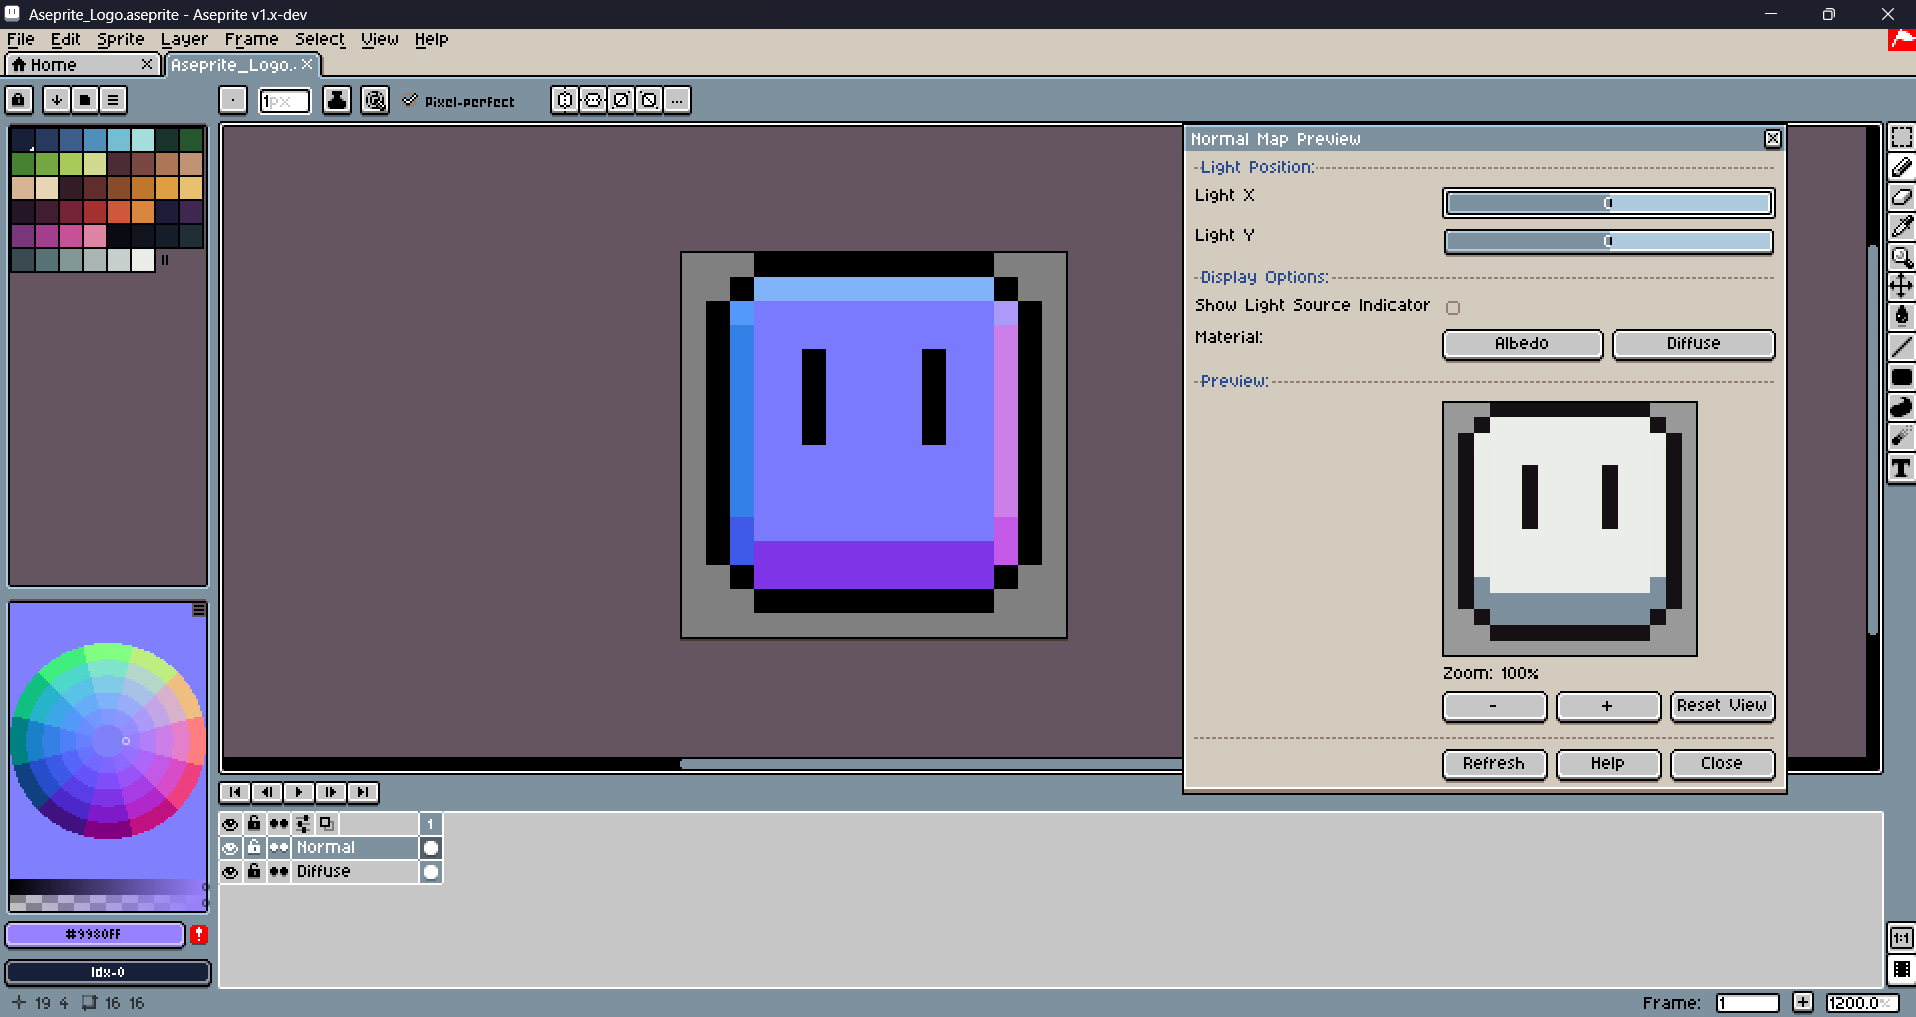Select the Line tool
This screenshot has height=1017, width=1916.
[x=1901, y=347]
